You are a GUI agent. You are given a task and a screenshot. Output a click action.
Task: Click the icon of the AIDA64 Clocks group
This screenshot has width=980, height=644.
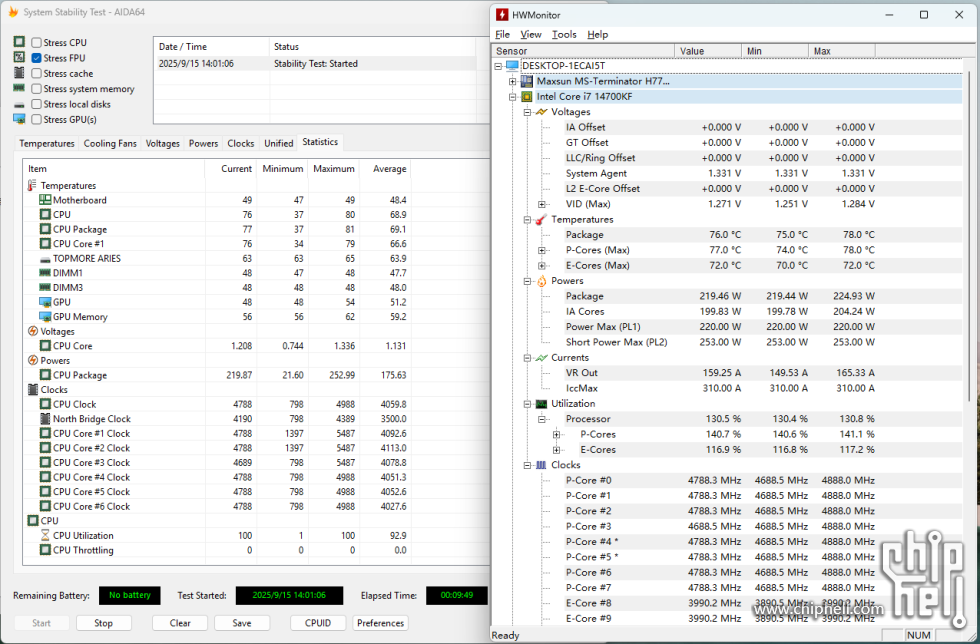click(x=32, y=390)
